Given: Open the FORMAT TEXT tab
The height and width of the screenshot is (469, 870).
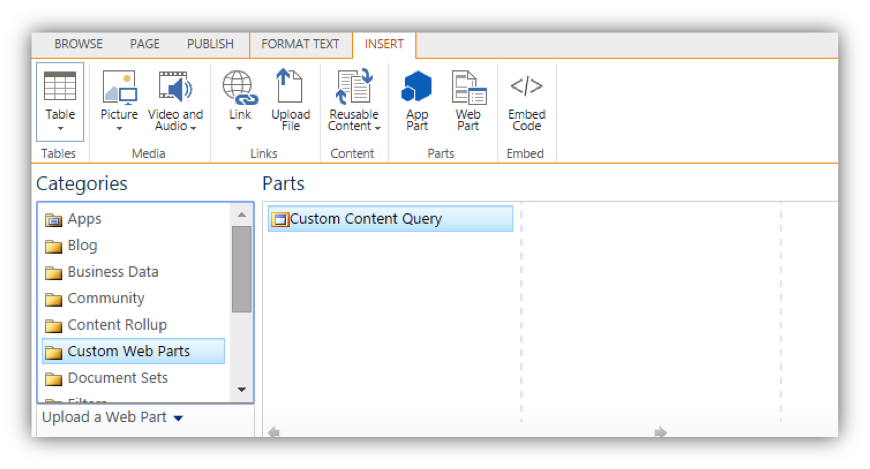Looking at the screenshot, I should (x=300, y=44).
